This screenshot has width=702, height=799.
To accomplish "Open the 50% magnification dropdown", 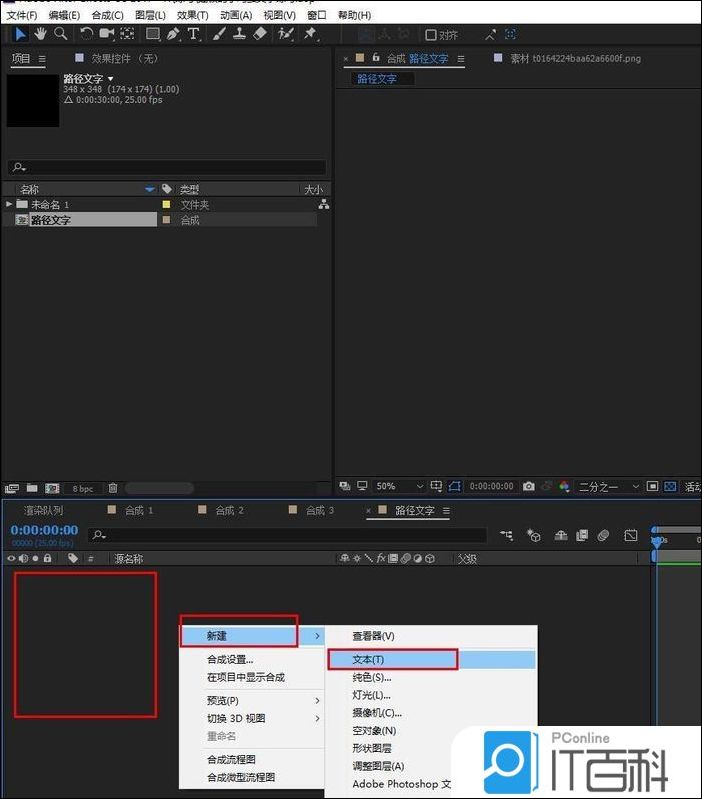I will tap(400, 487).
